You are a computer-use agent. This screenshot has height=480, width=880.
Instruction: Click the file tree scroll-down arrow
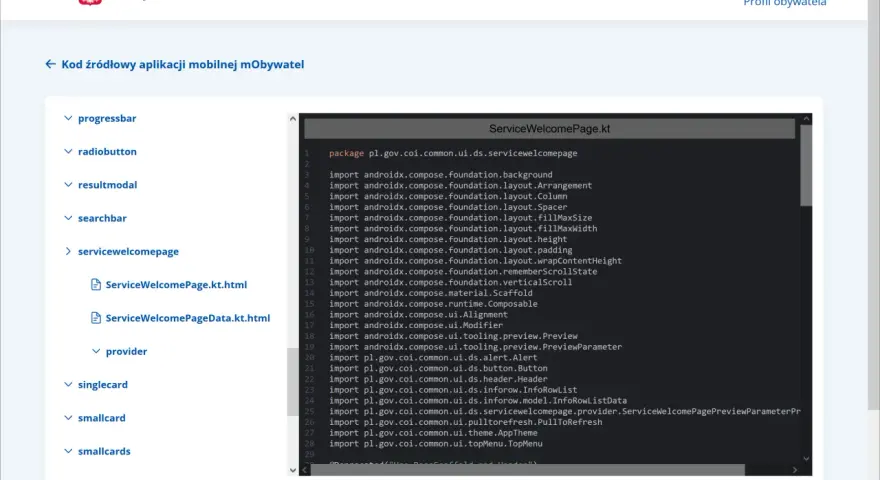[x=293, y=470]
